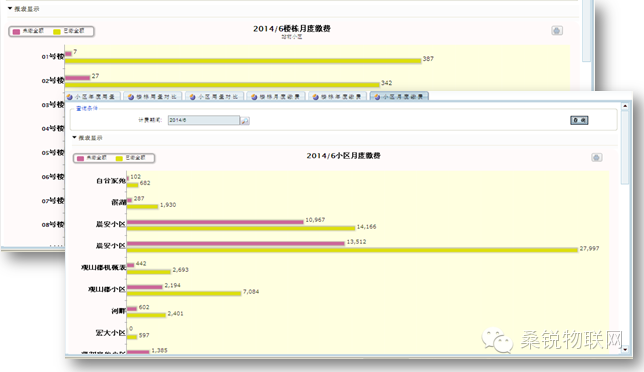Toggle 已缴金额 yellow series in 小区月度缴费 legend
This screenshot has width=644, height=372.
pos(131,158)
